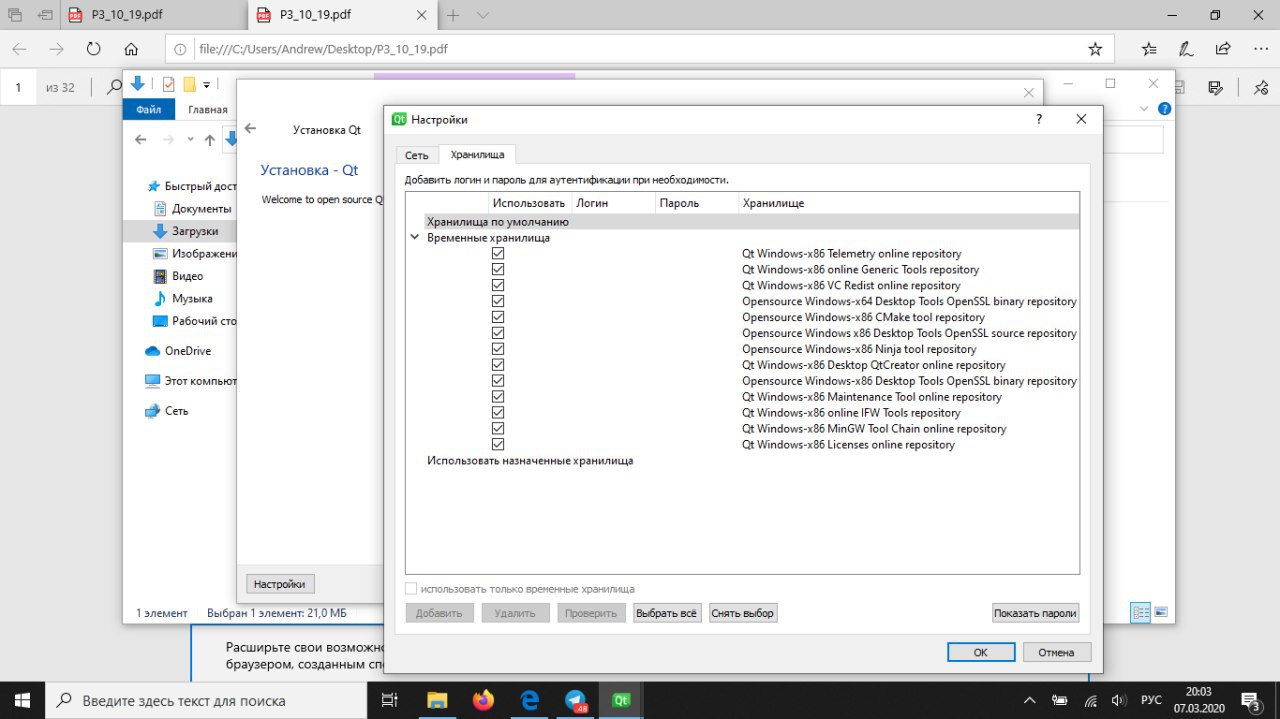Screen dimensions: 1280x719
Task: Set these Edge tabs aside
Action: point(45,15)
